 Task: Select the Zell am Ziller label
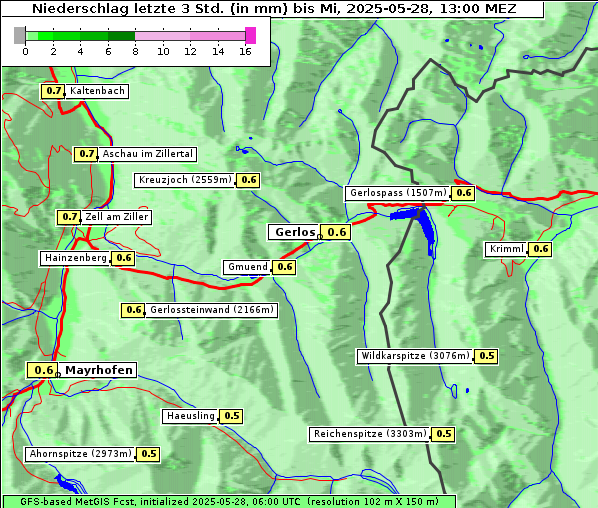[x=116, y=217]
